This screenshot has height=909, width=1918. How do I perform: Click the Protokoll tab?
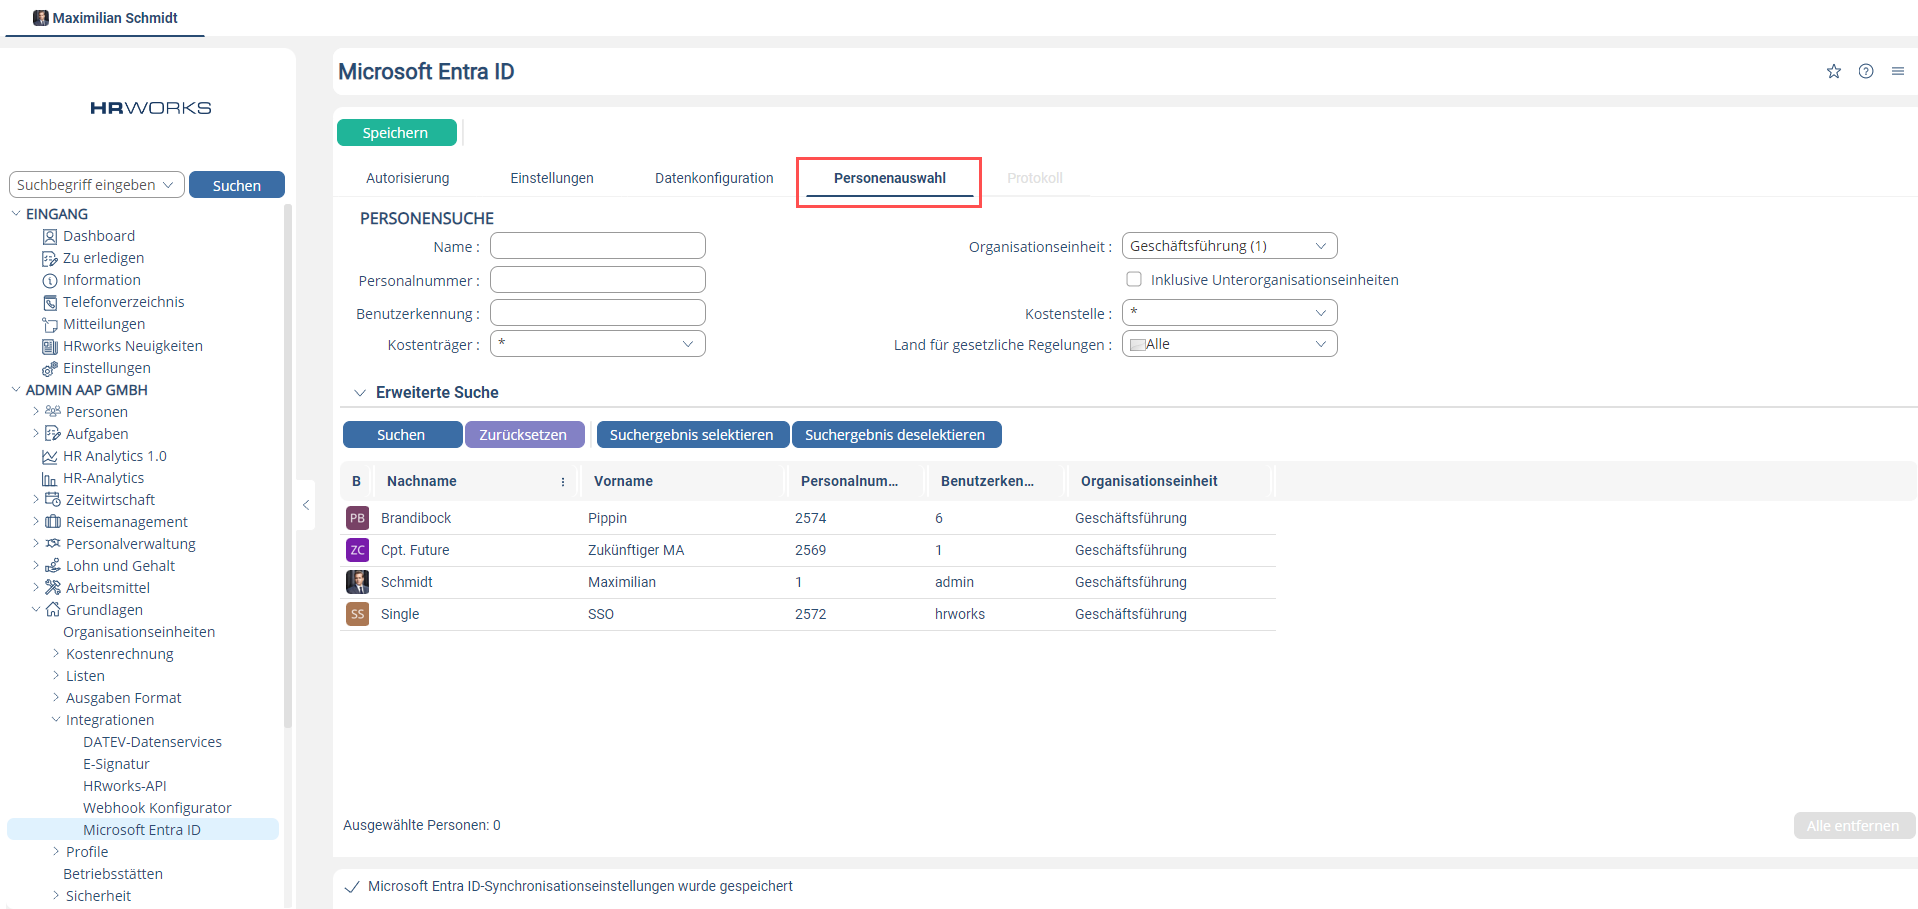(x=1035, y=178)
